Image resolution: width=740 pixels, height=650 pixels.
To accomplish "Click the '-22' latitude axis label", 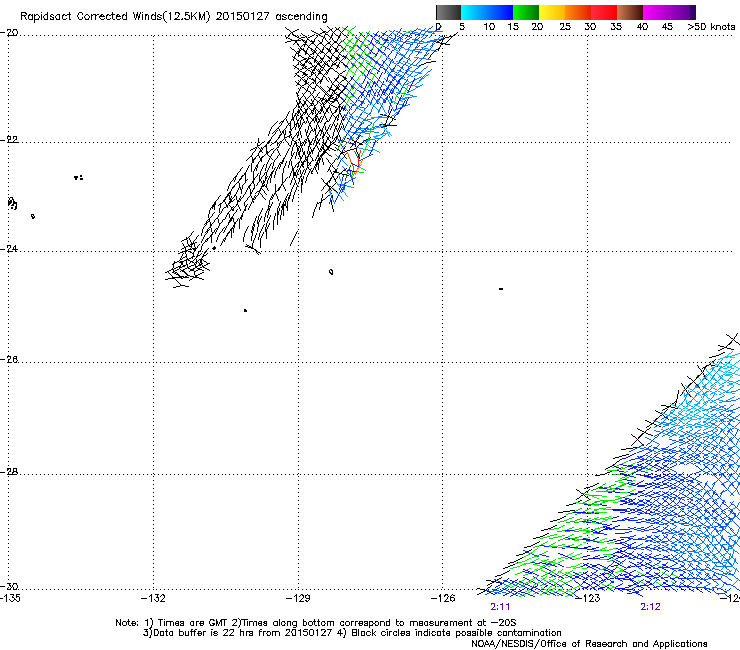I will point(9,139).
